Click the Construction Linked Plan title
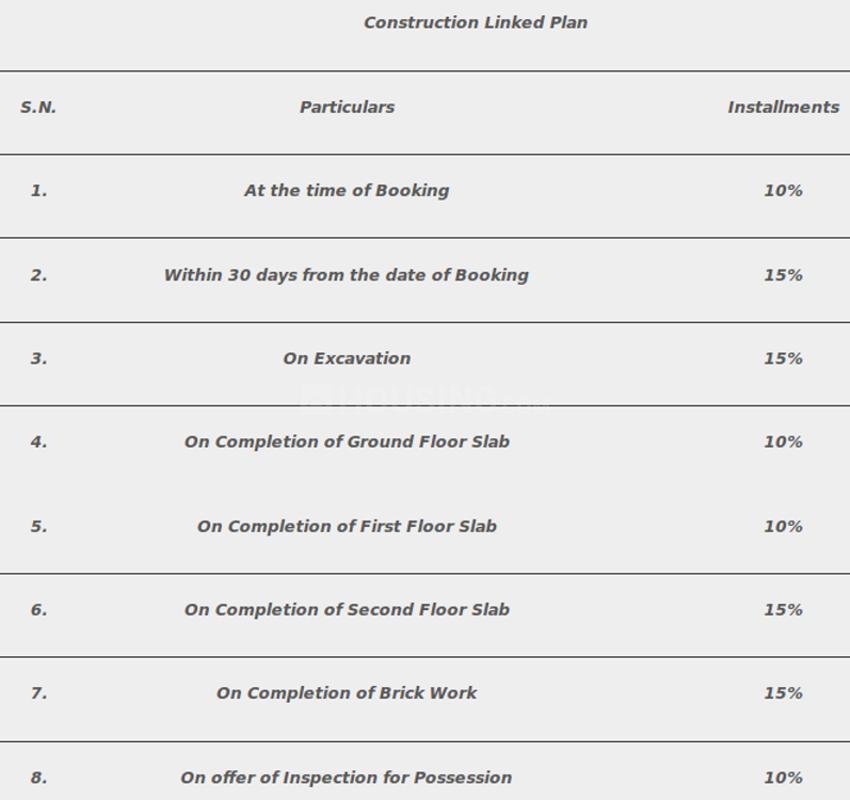This screenshot has width=850, height=800. [x=475, y=23]
